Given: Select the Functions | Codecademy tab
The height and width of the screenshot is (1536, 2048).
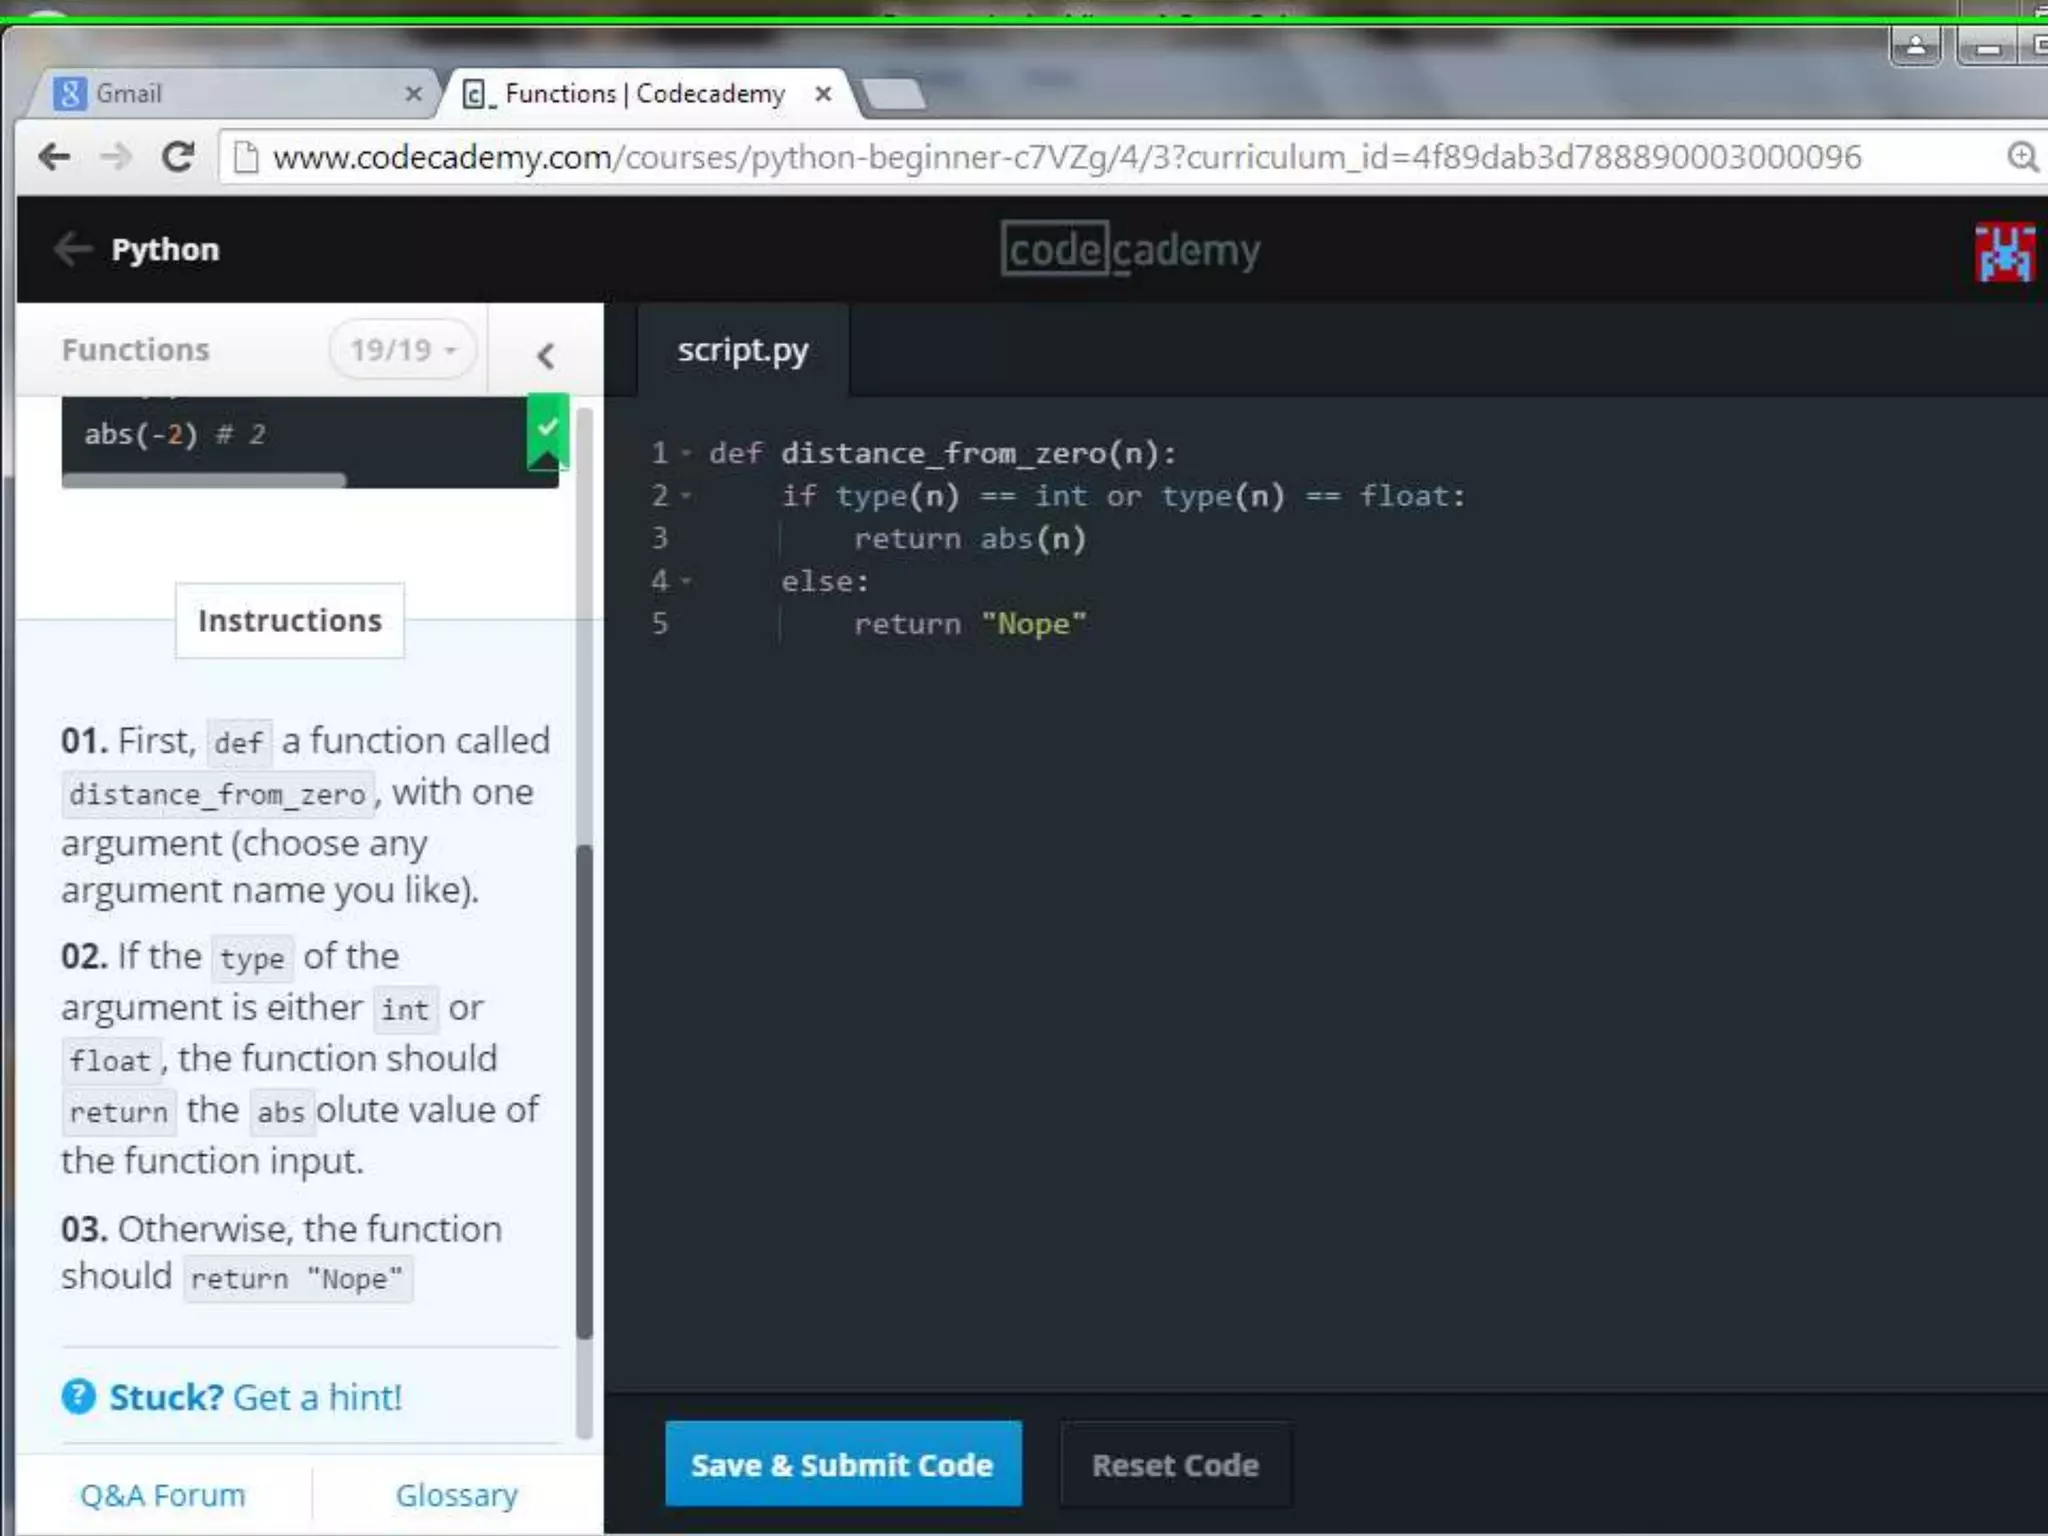Looking at the screenshot, I should coord(648,94).
